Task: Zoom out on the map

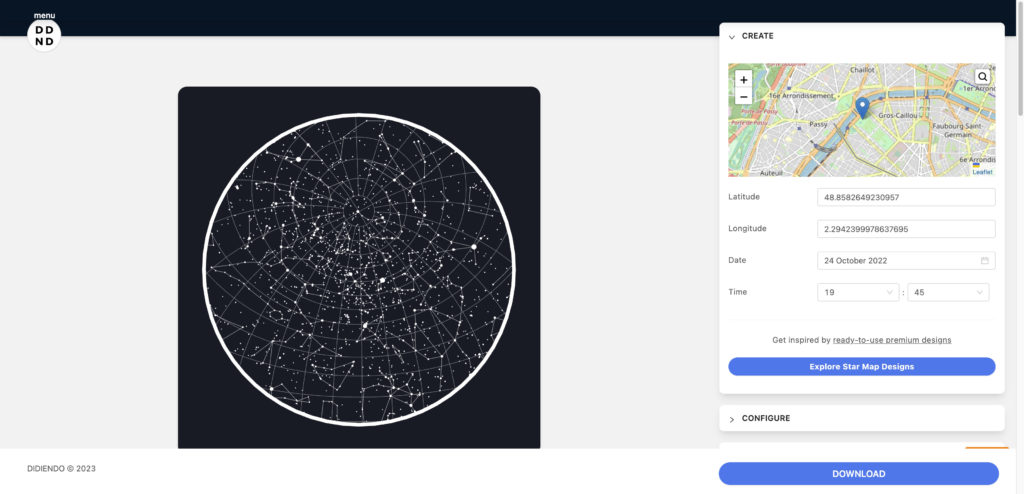Action: tap(743, 96)
